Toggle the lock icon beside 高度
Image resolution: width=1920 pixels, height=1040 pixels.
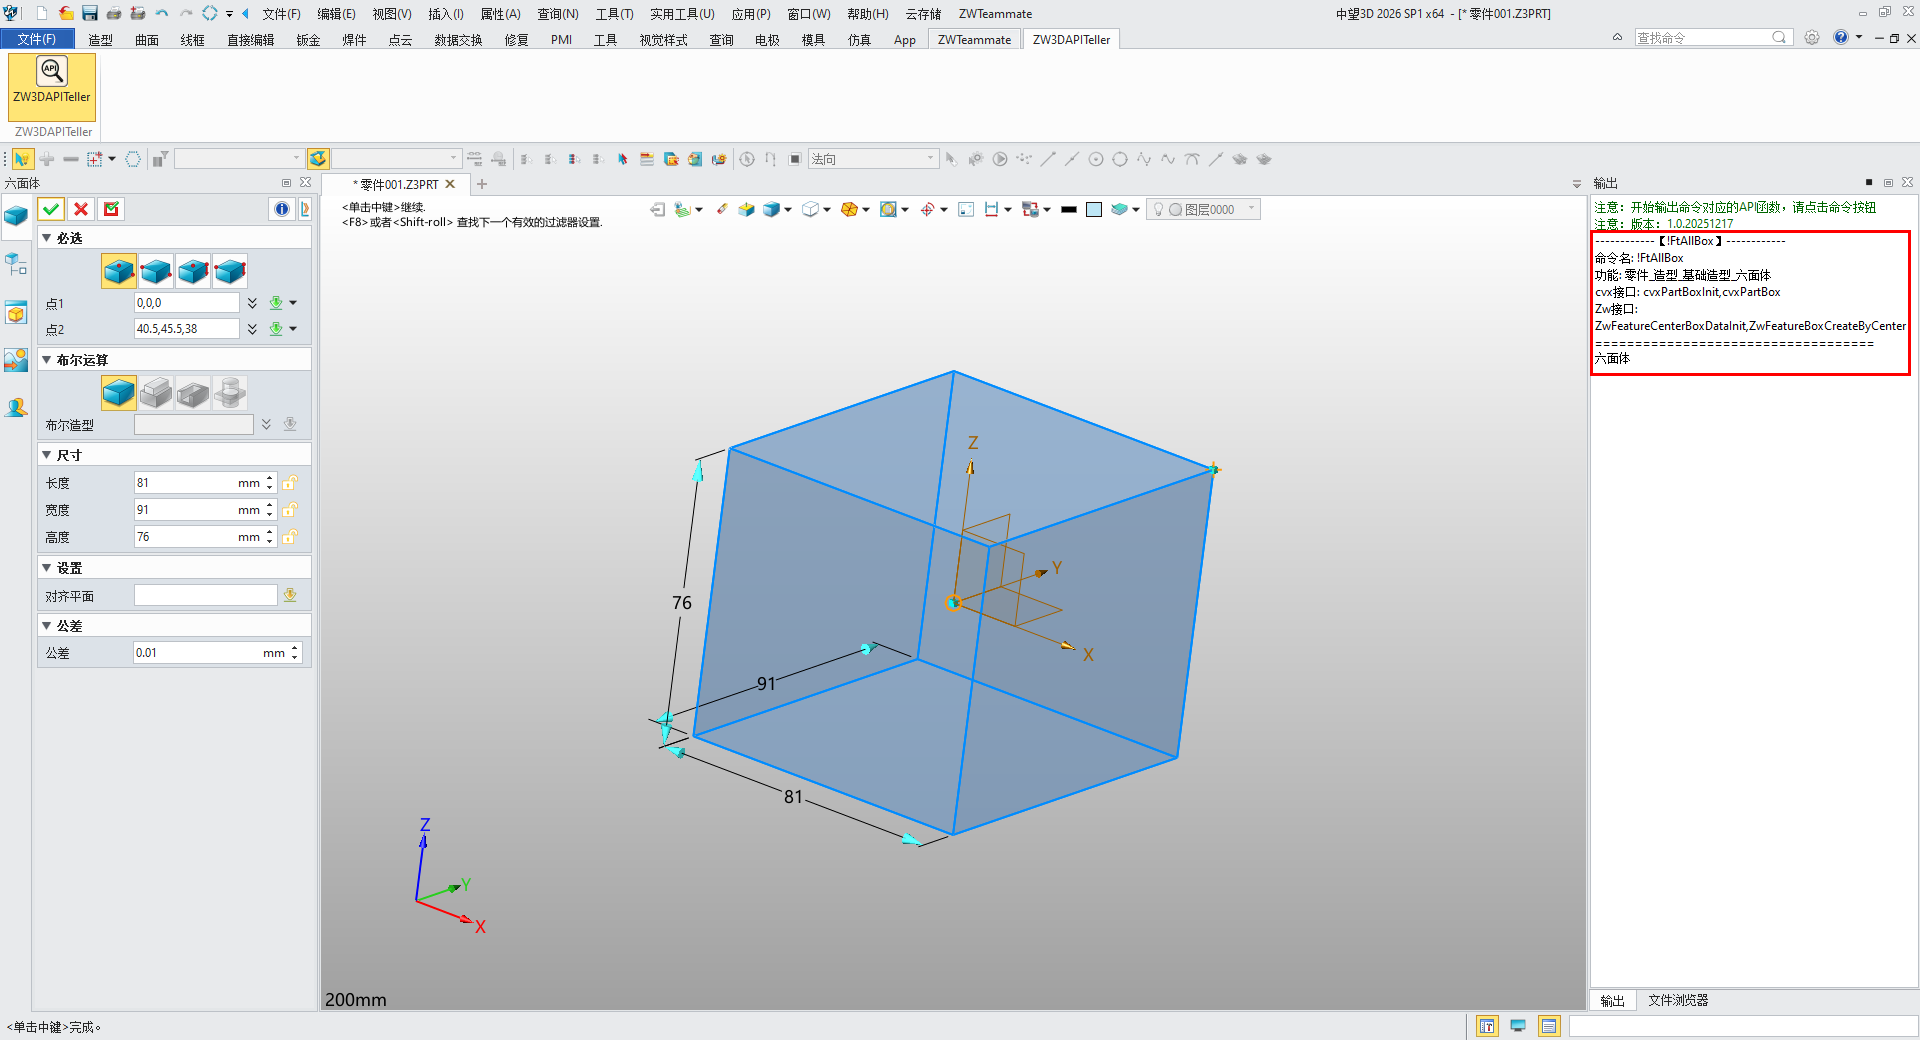(x=290, y=537)
